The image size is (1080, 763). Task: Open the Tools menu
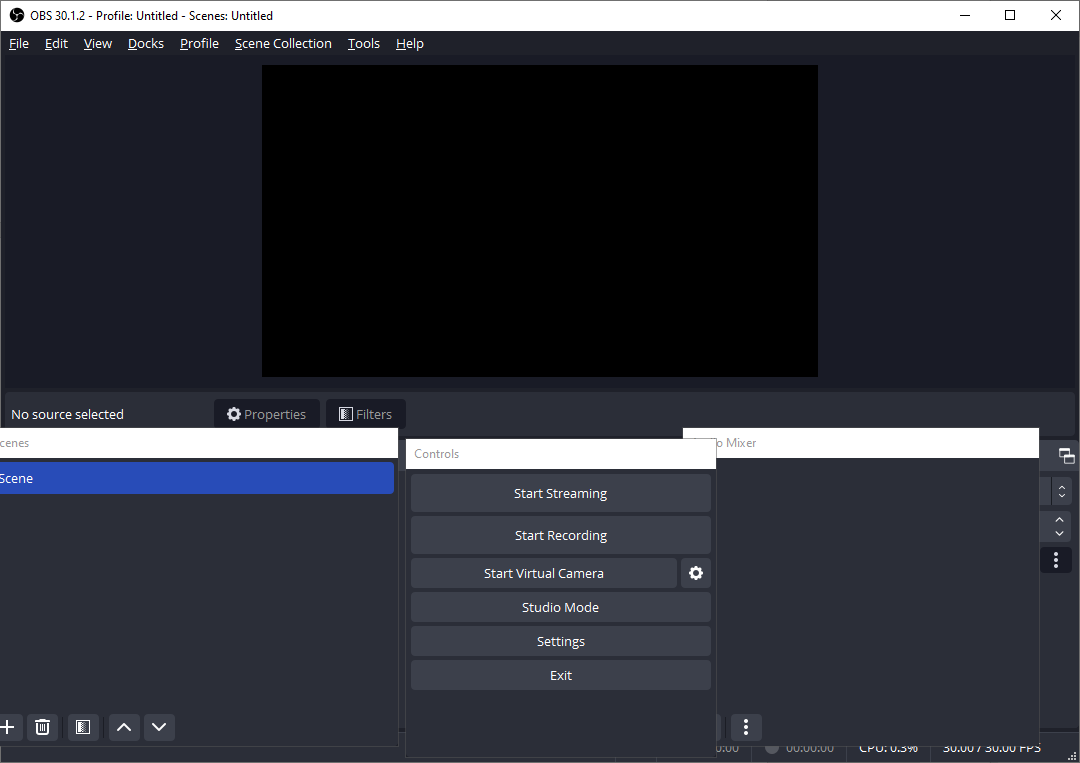pos(363,43)
